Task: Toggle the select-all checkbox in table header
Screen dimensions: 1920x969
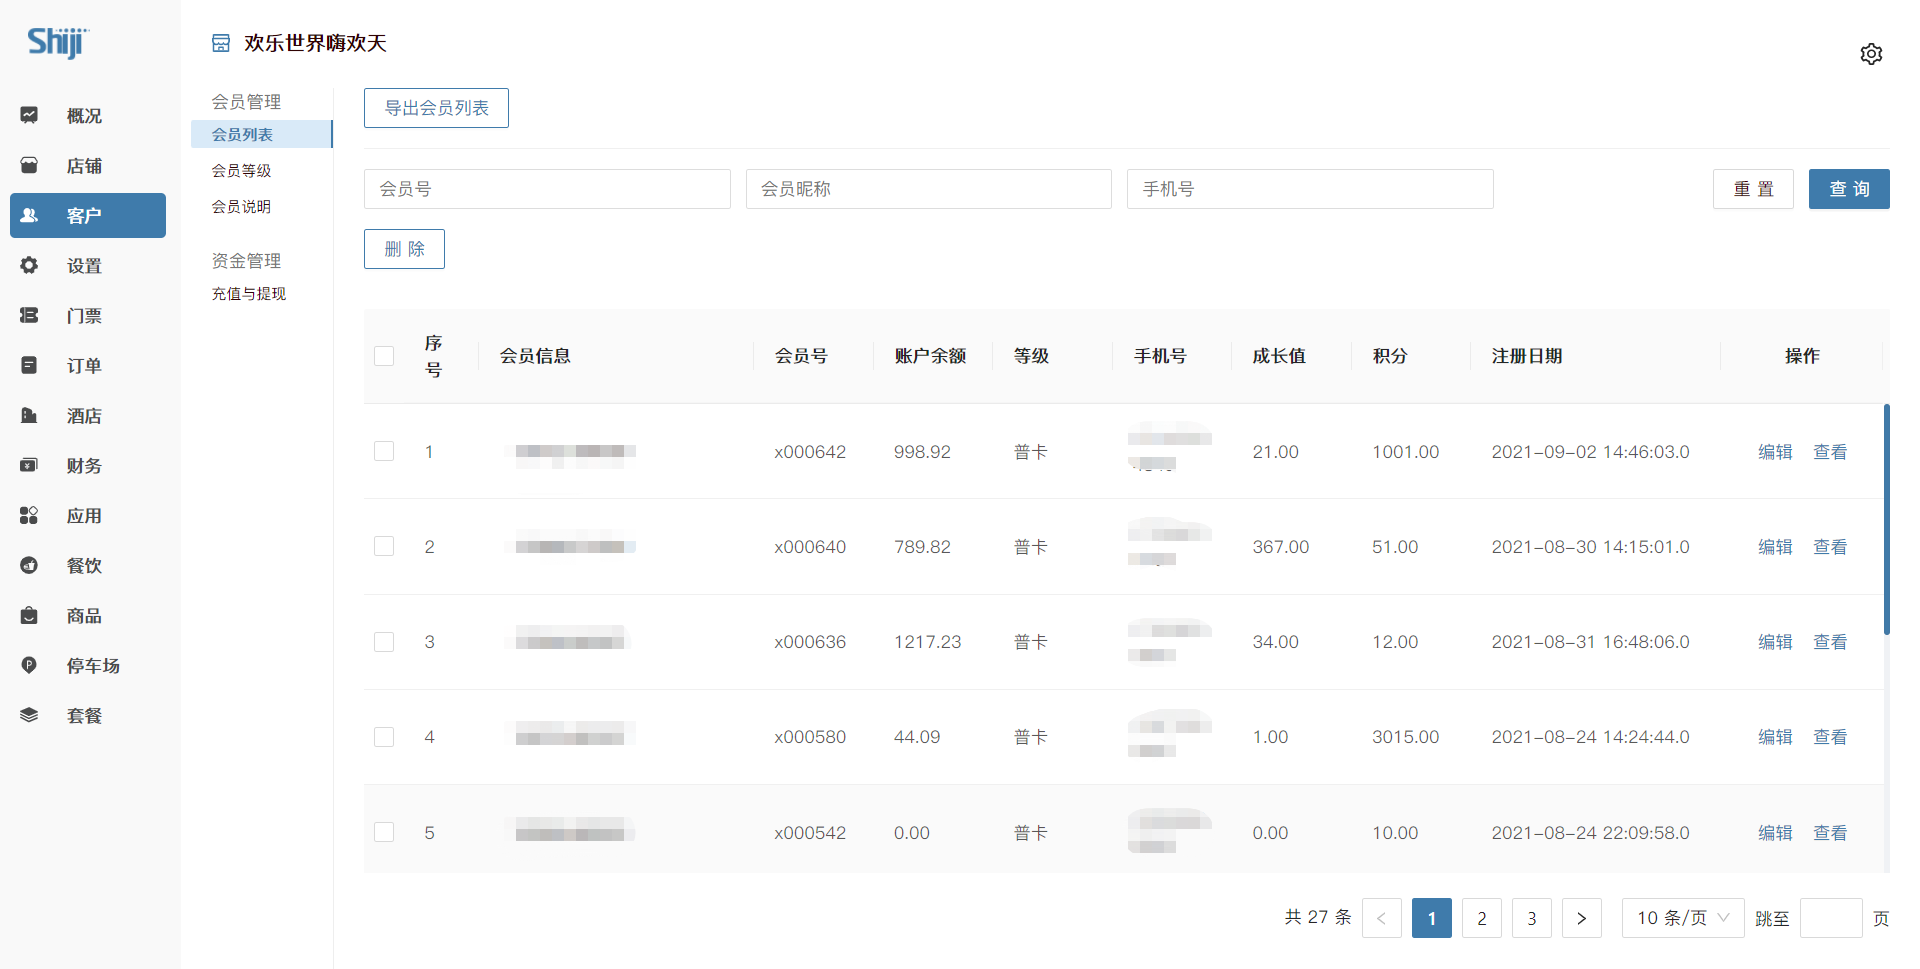Action: [x=384, y=356]
